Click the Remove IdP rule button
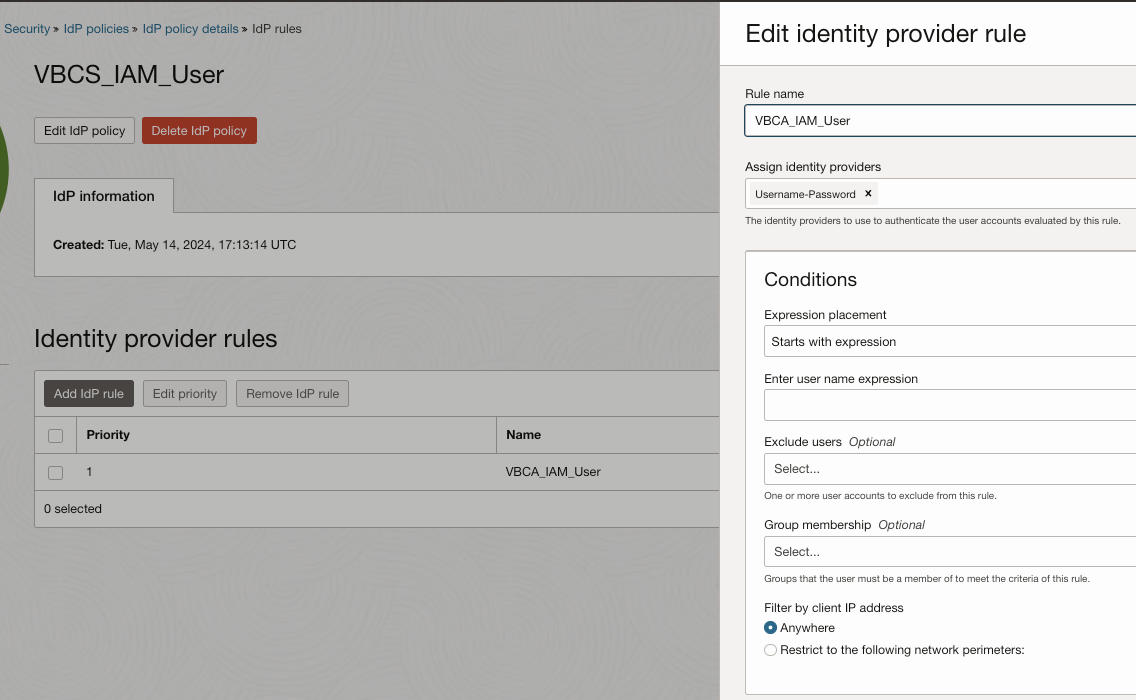 292,394
